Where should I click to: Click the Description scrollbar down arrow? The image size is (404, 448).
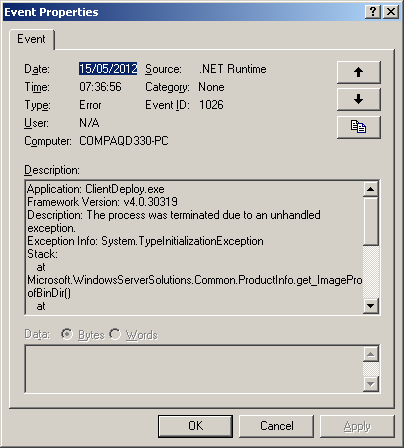coord(371,305)
